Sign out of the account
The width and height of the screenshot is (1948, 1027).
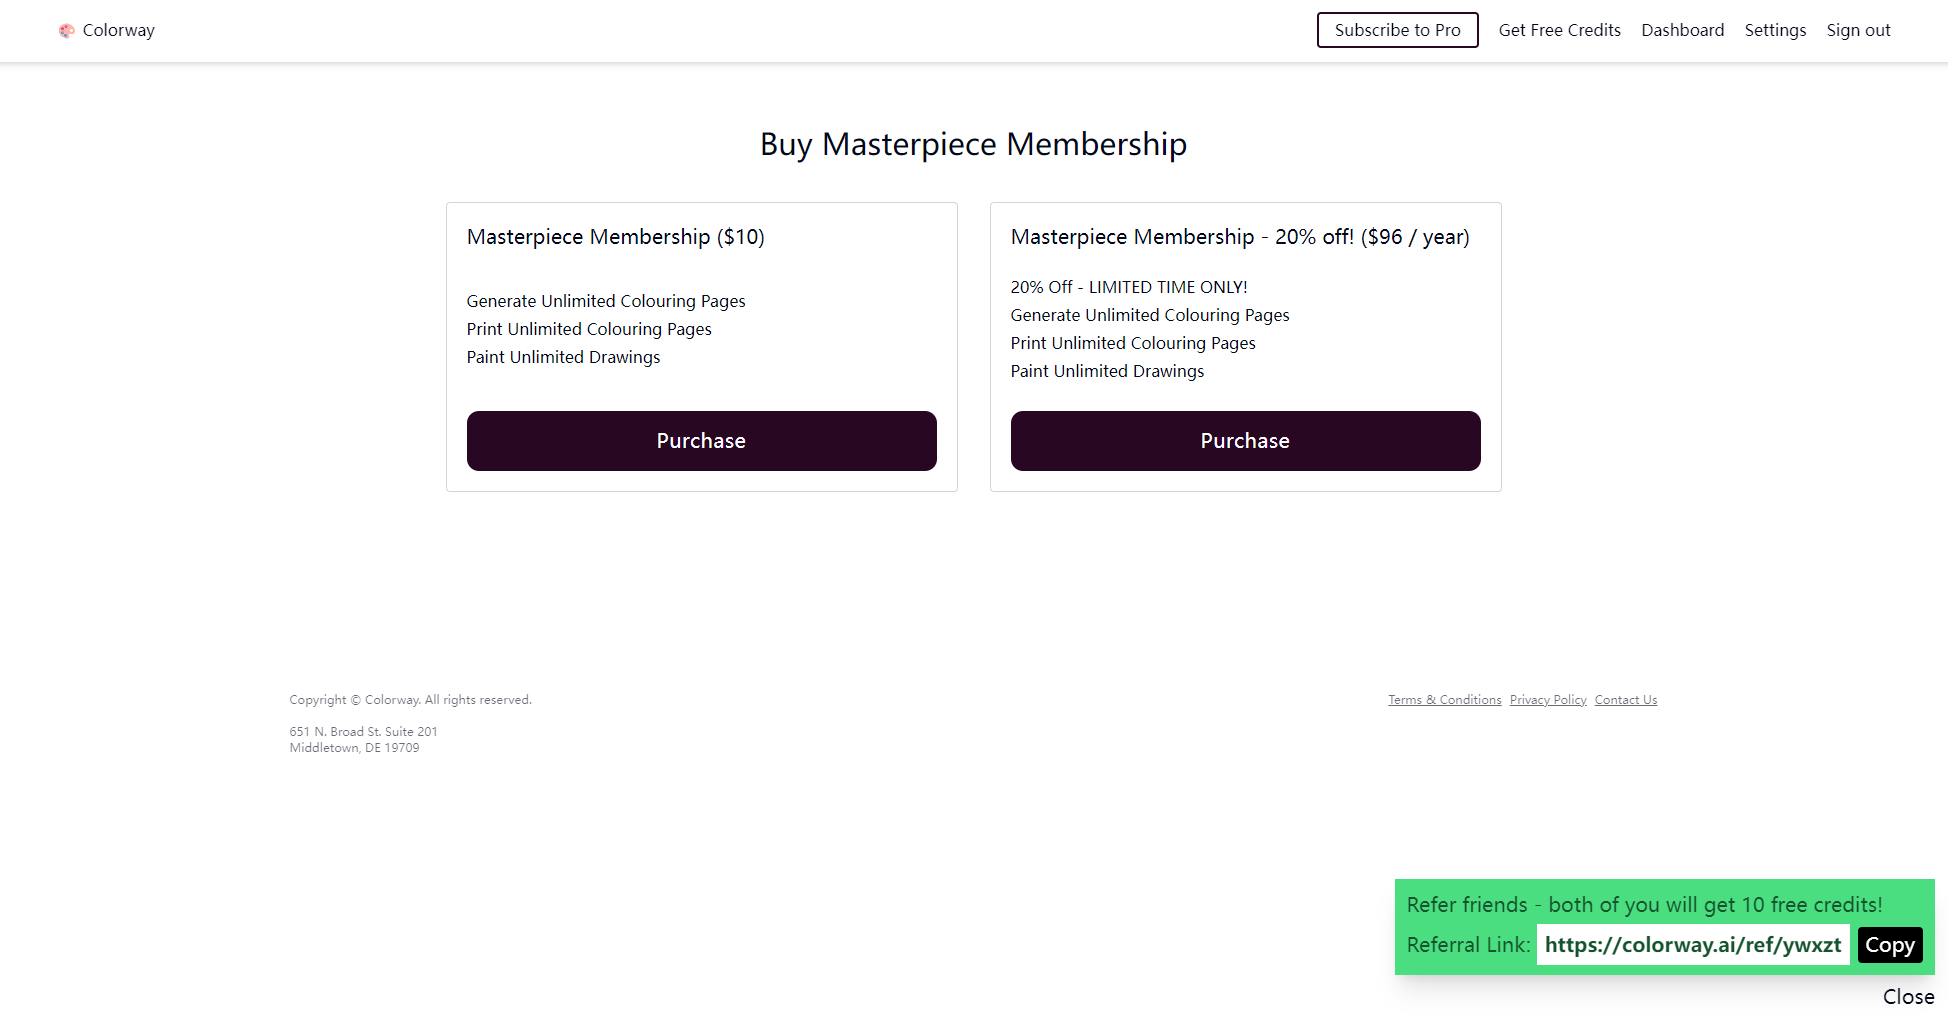pos(1858,30)
